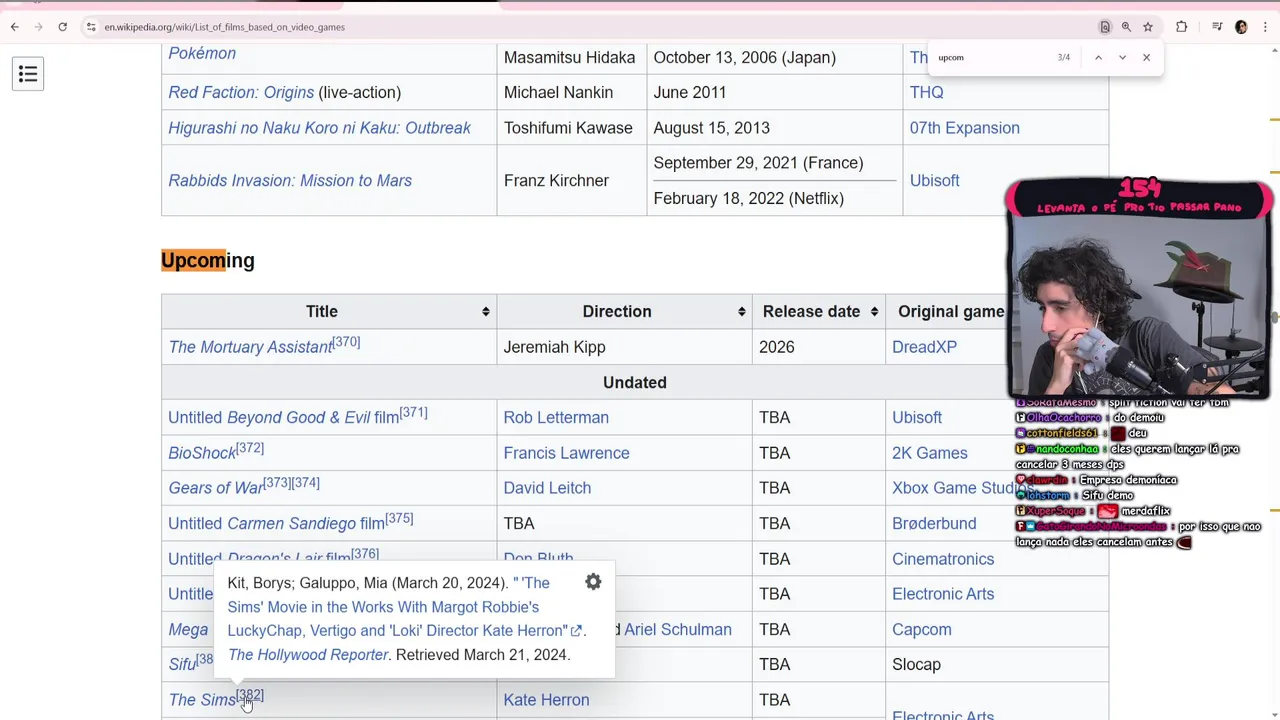1280x720 pixels.
Task: Click the find-in-page search field
Action: click(x=990, y=58)
